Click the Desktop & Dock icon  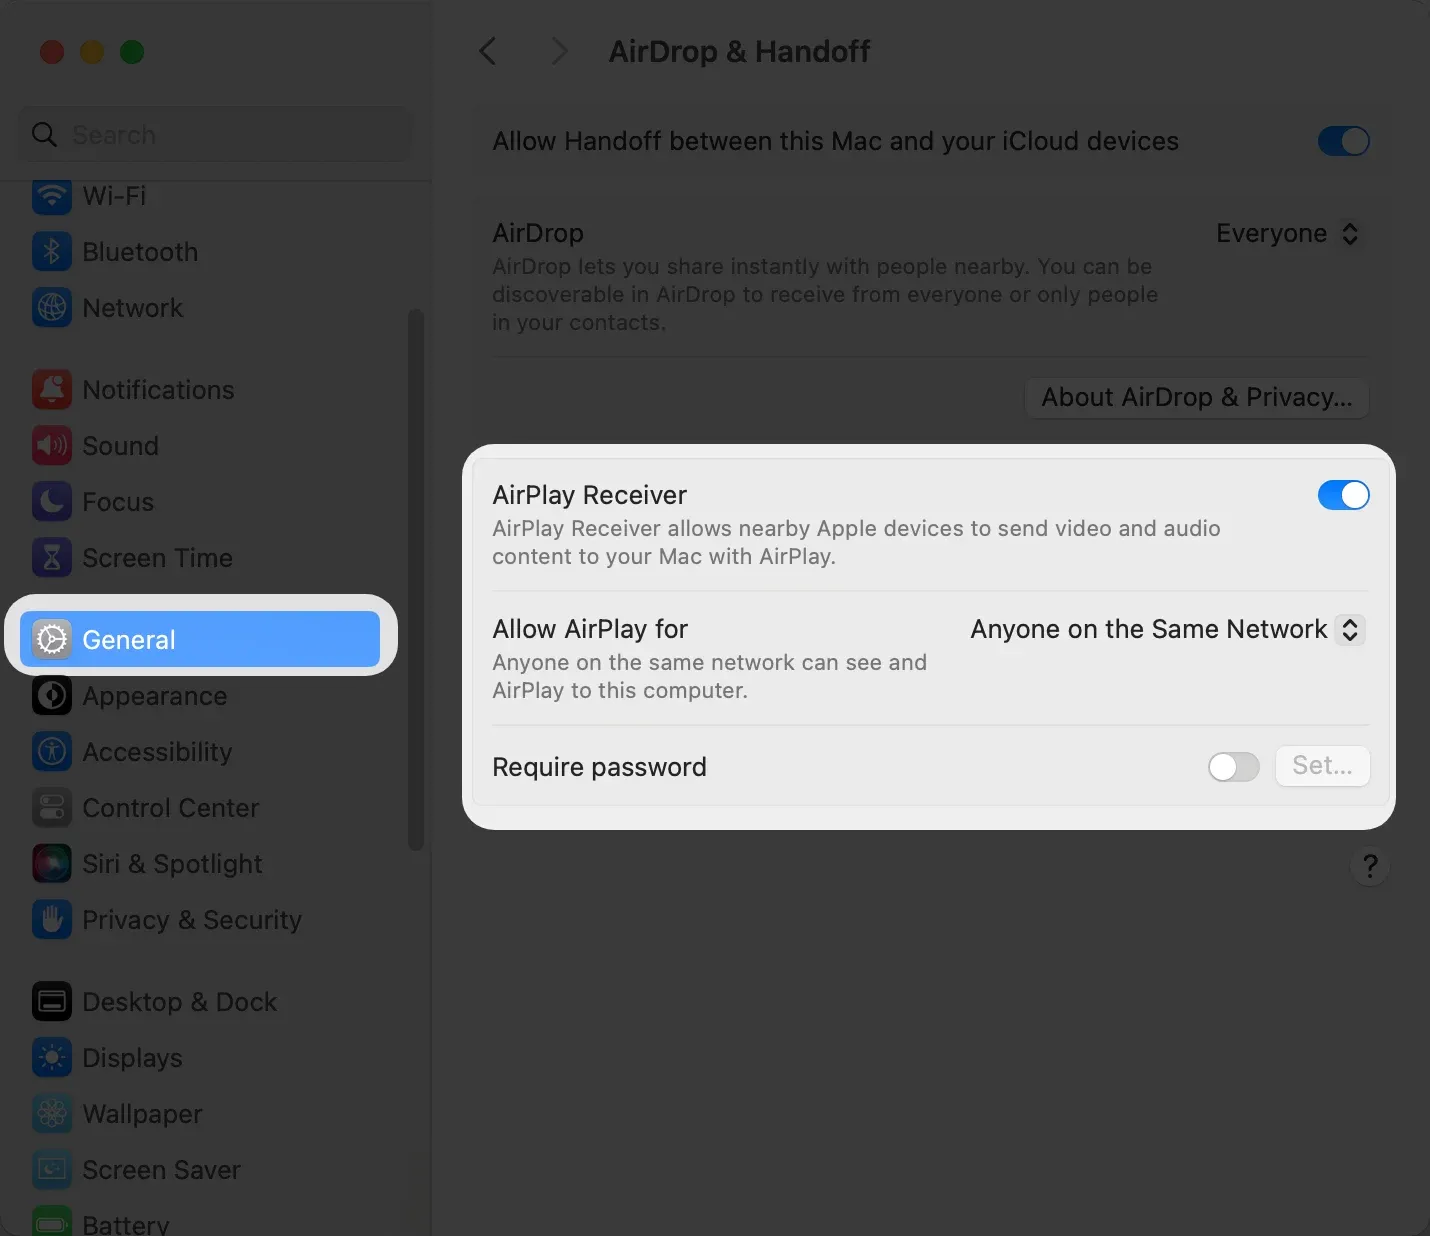coord(52,1002)
